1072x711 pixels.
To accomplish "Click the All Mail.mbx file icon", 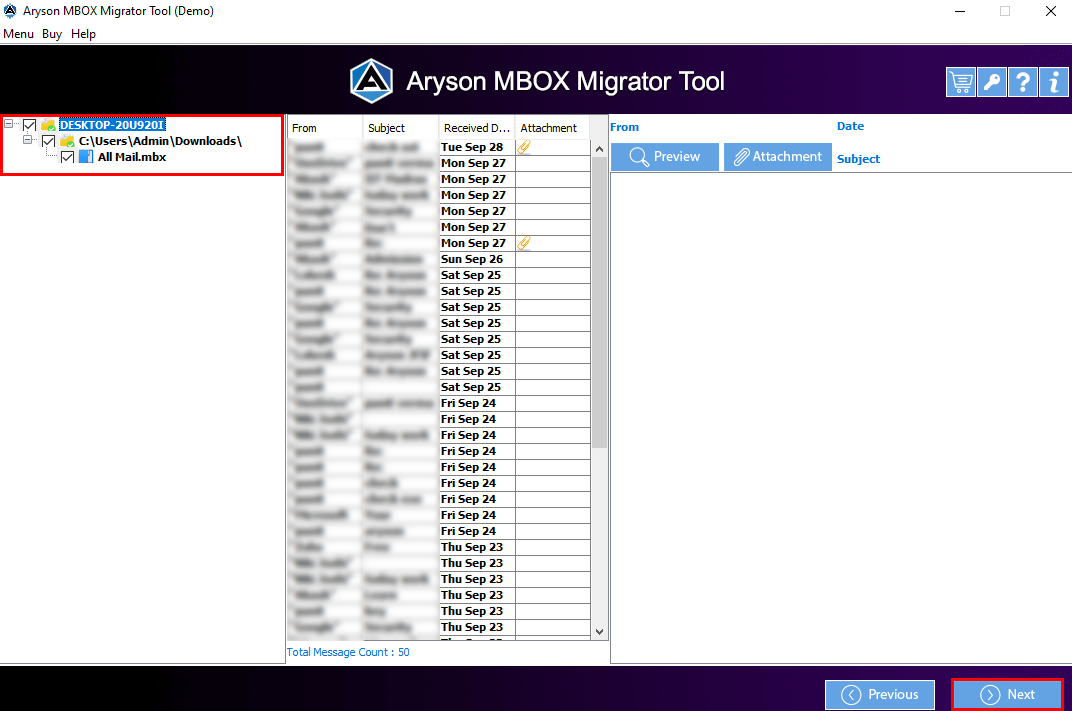I will (x=86, y=157).
